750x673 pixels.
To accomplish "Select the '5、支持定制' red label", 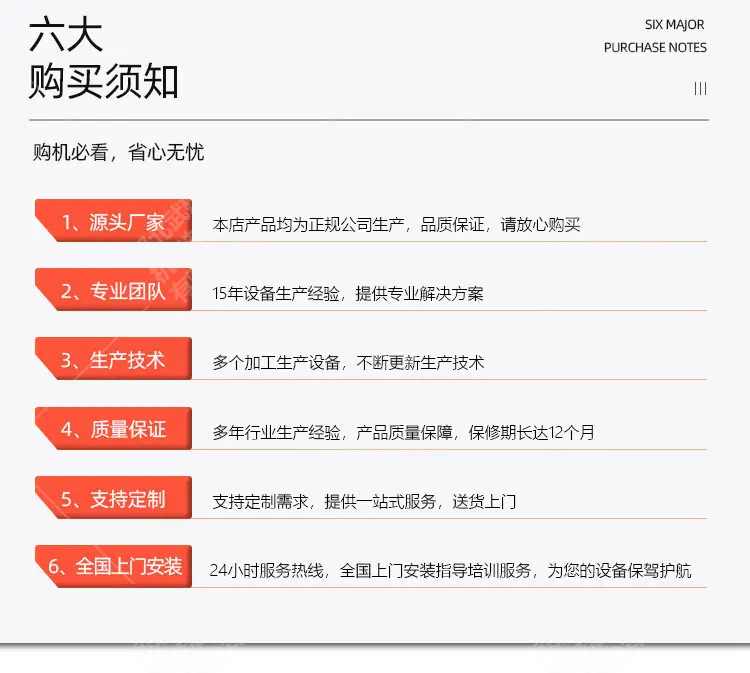I will (113, 497).
